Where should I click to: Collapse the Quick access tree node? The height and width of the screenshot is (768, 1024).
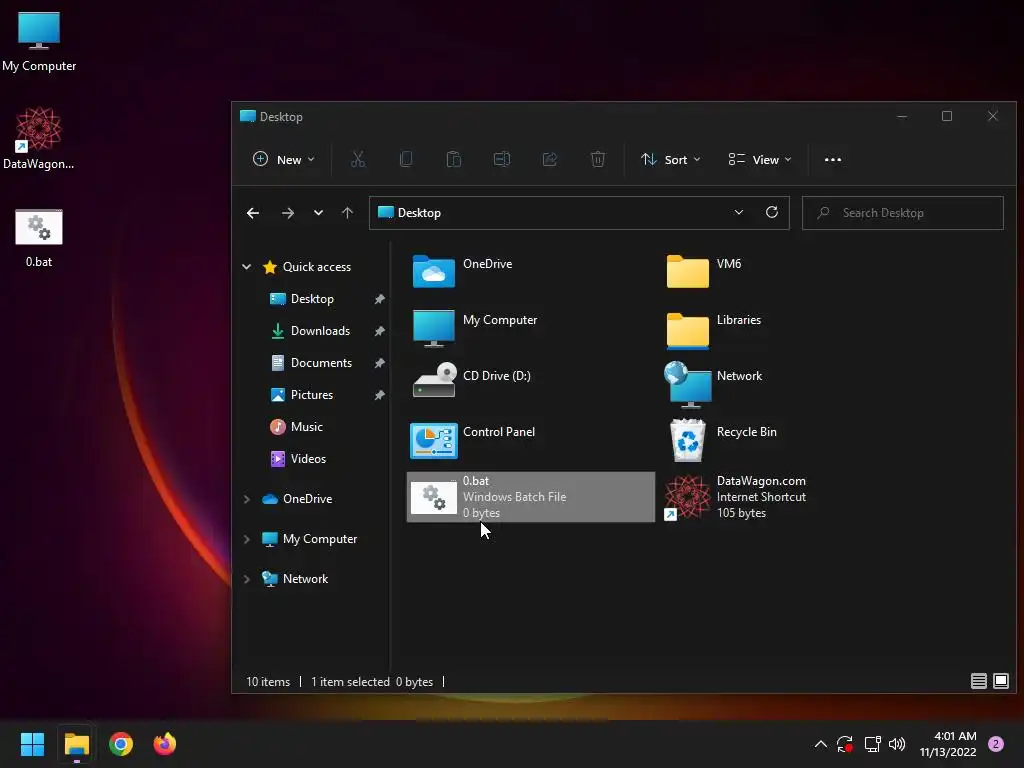[x=247, y=266]
